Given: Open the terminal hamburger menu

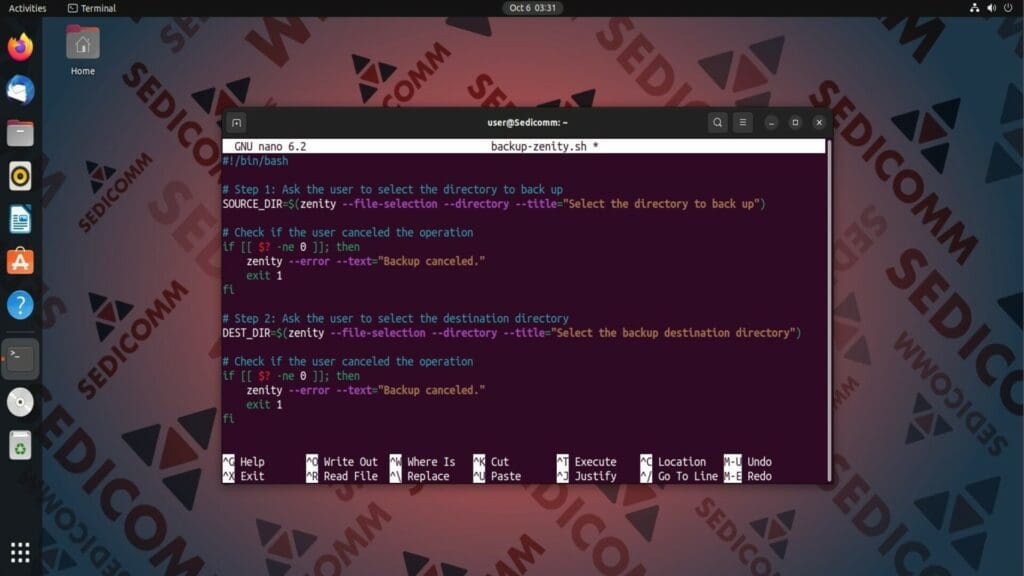Looking at the screenshot, I should (743, 122).
